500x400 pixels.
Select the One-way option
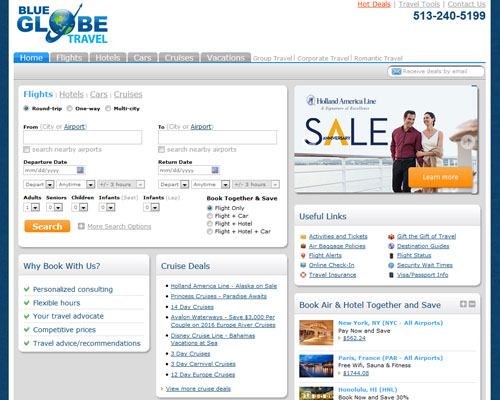(x=69, y=108)
